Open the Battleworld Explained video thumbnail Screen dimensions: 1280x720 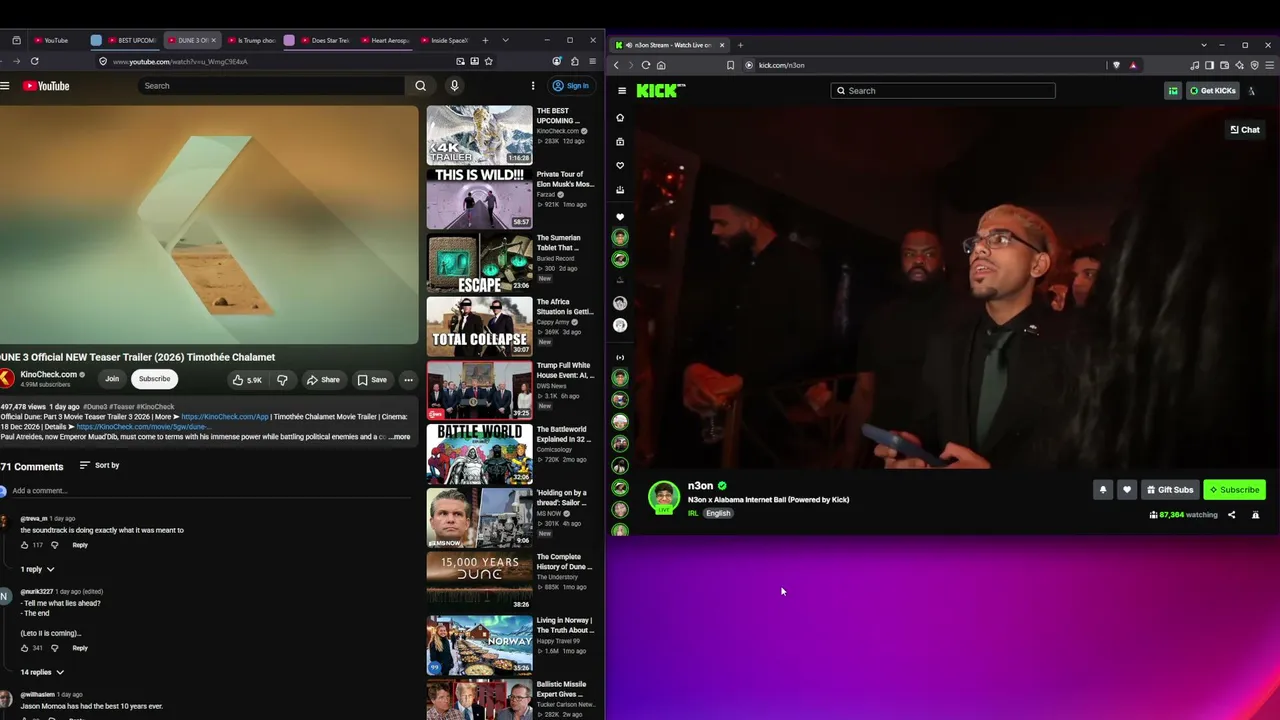(480, 453)
